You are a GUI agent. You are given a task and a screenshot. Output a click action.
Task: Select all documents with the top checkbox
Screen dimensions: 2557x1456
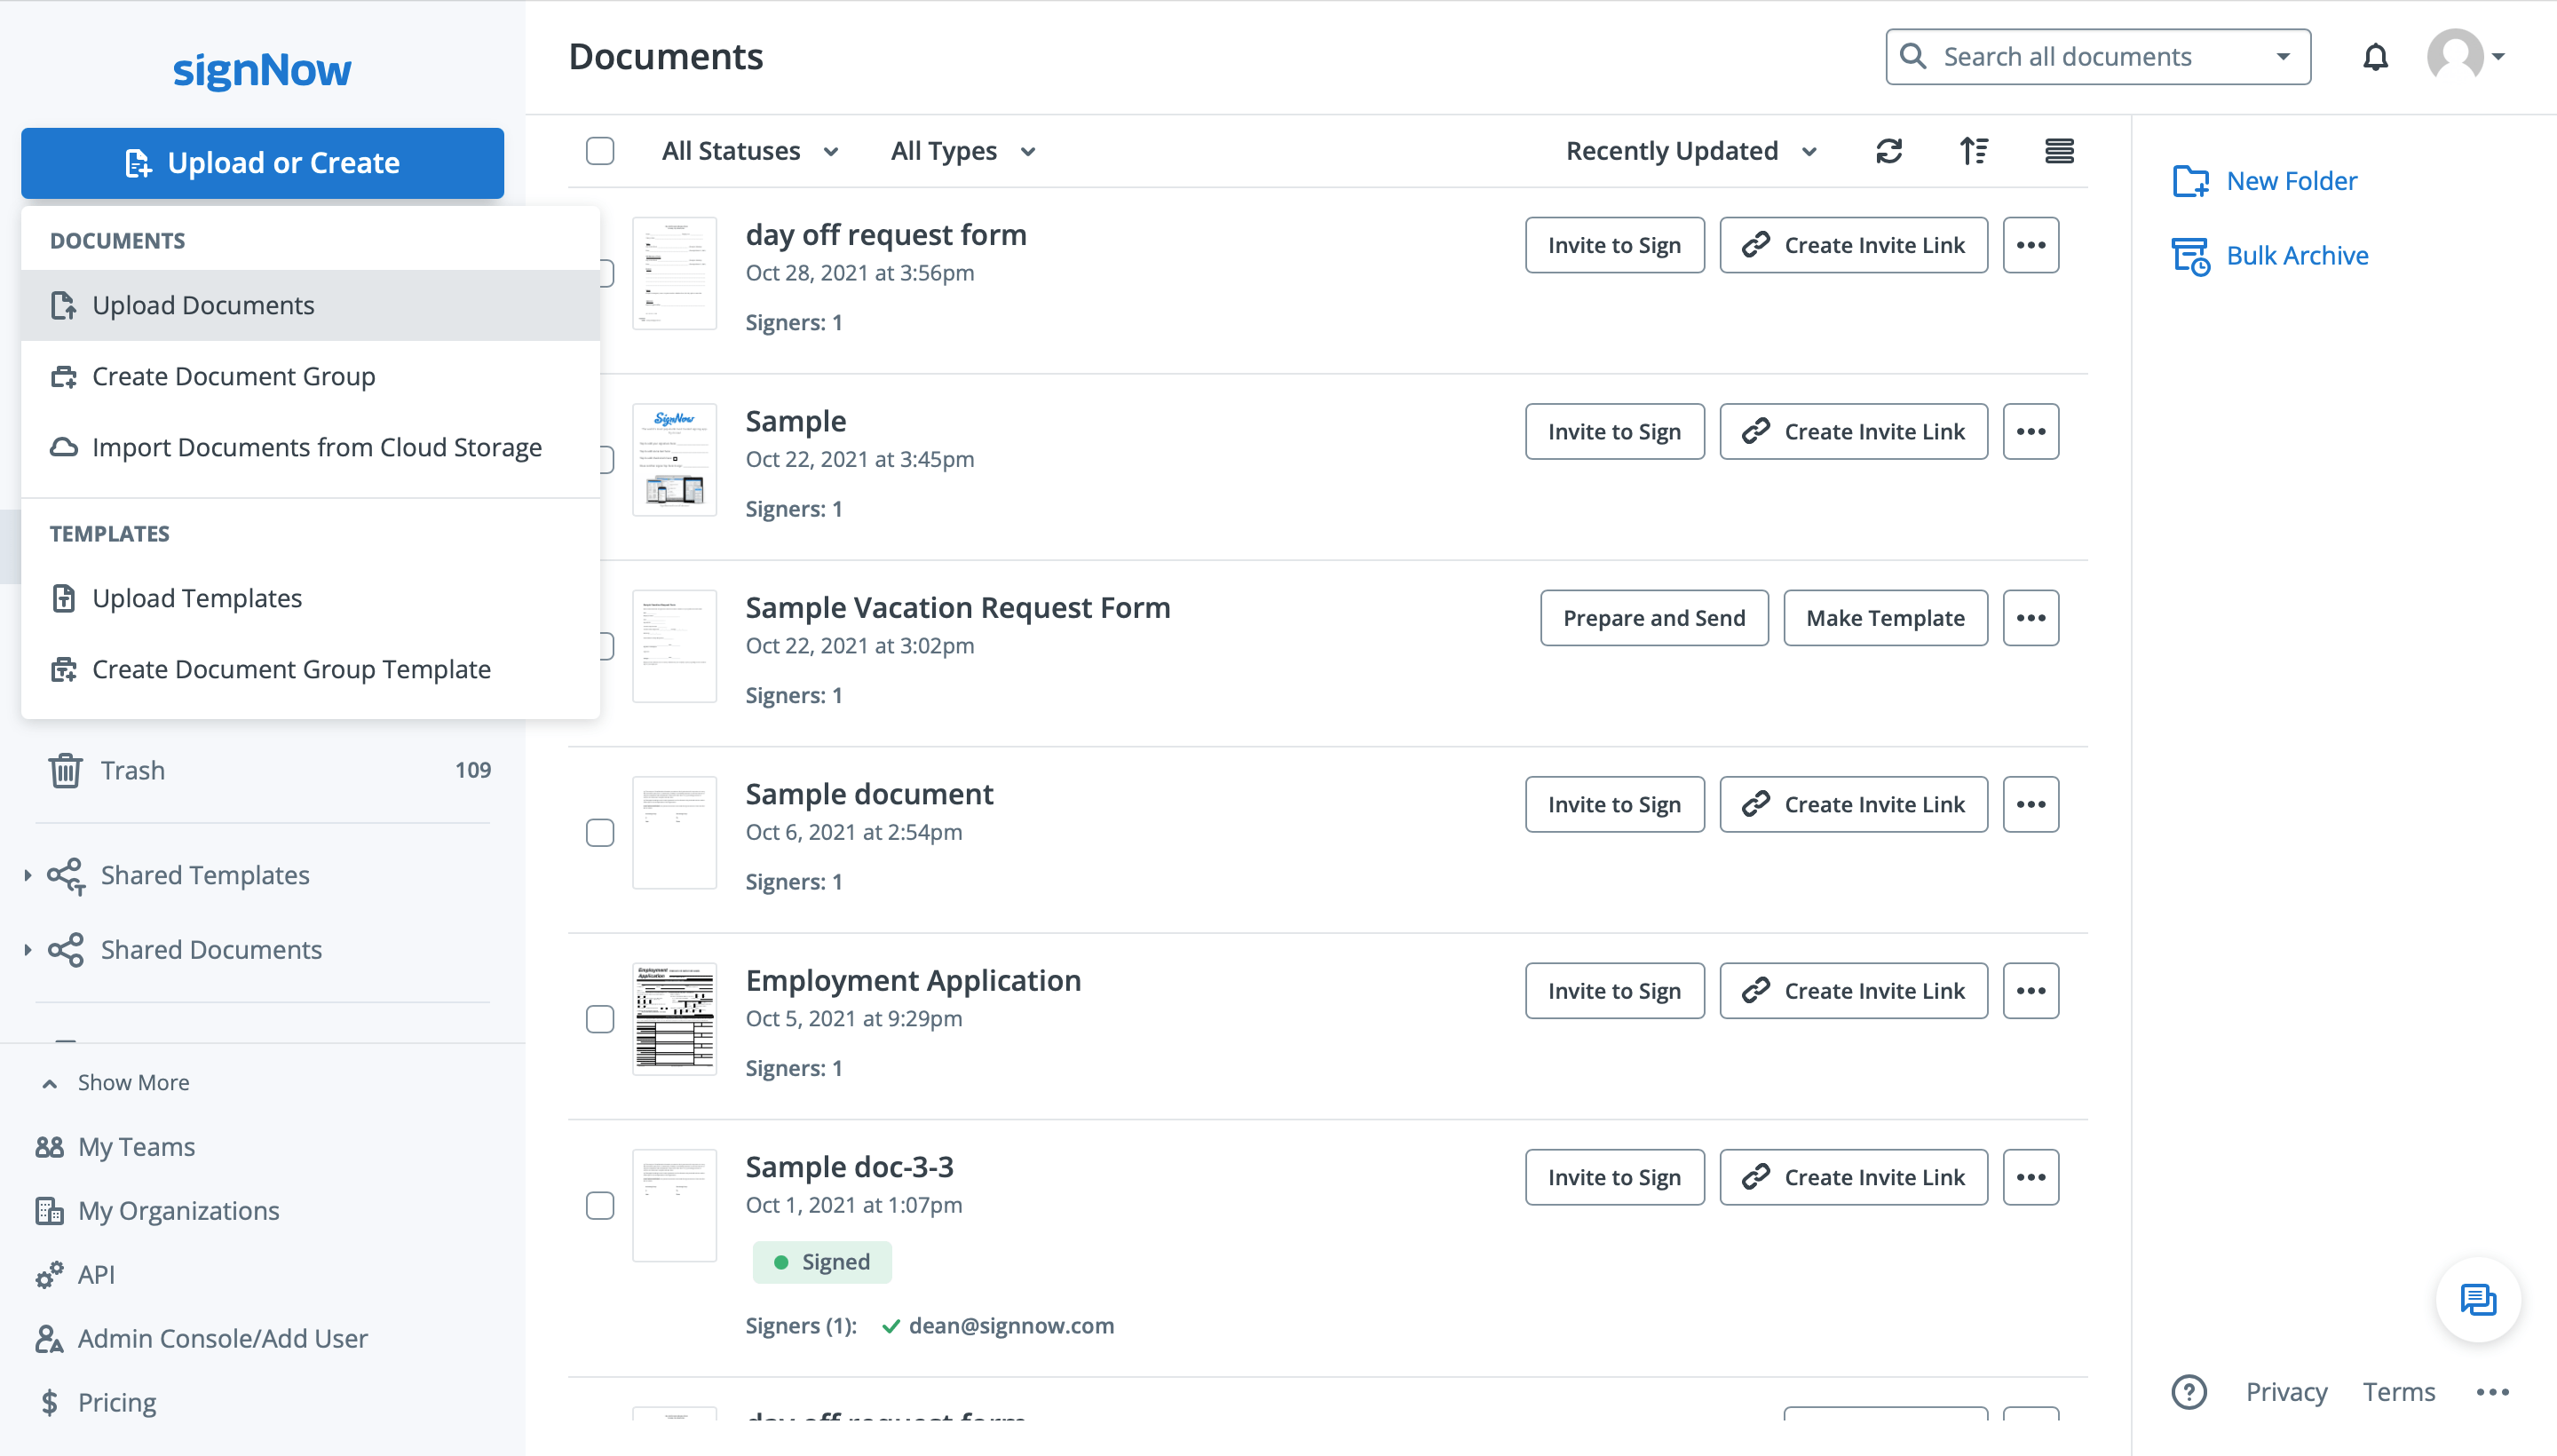[x=600, y=150]
